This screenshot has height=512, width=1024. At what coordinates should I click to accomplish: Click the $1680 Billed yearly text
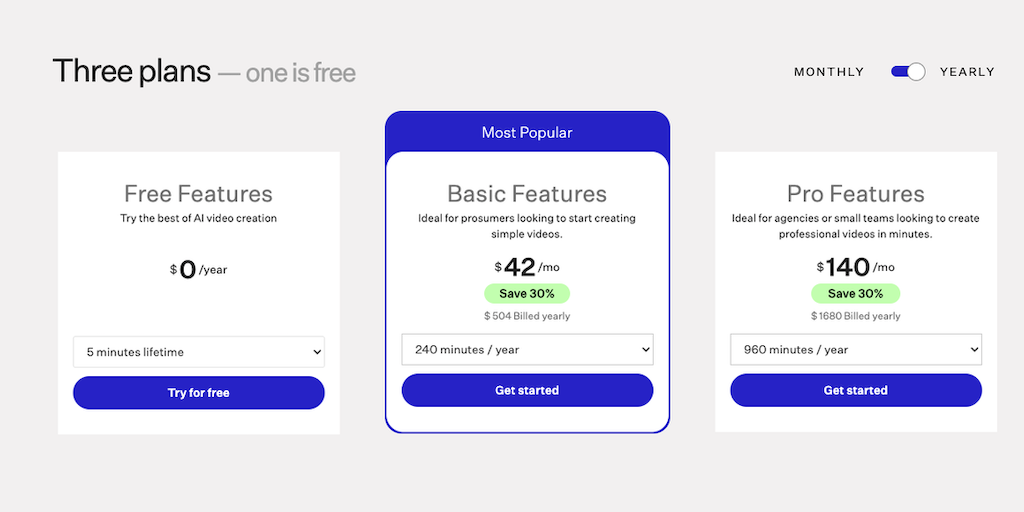tap(856, 316)
